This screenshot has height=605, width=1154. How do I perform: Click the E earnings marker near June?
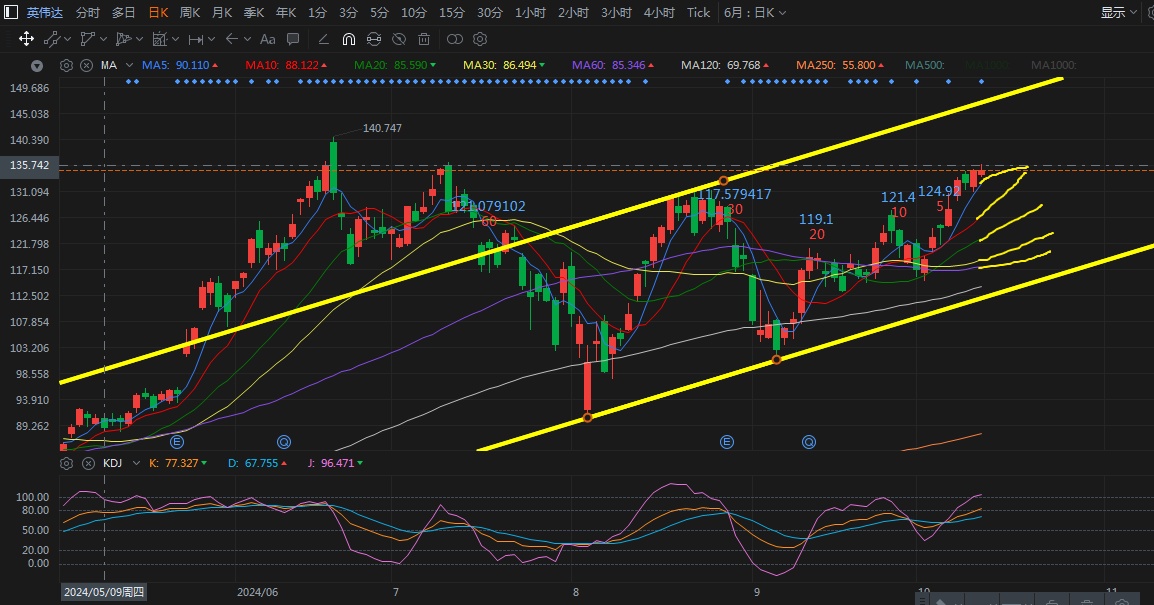178,441
